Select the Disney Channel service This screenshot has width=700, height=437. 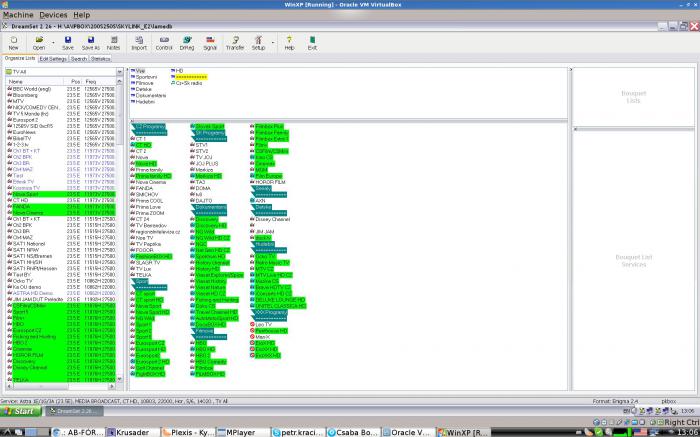click(x=270, y=220)
